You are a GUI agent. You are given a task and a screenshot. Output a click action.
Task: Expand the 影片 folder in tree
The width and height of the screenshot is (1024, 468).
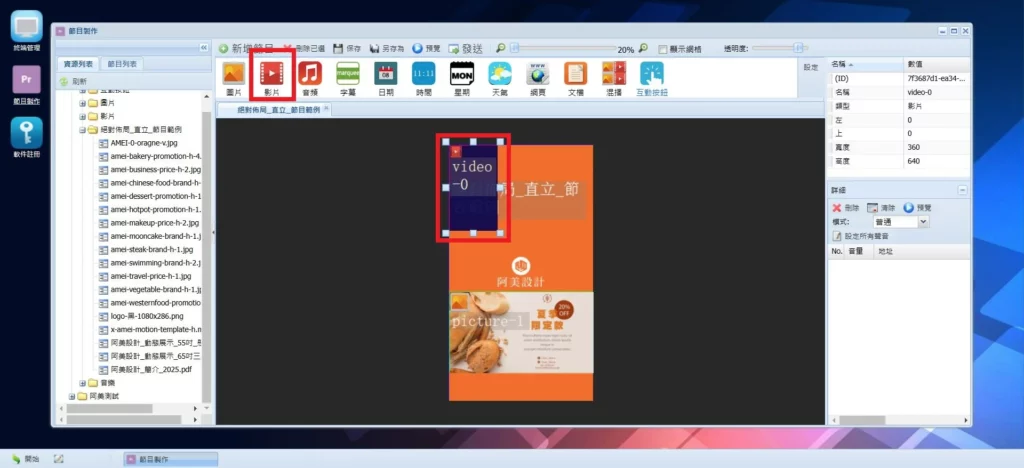pos(83,116)
